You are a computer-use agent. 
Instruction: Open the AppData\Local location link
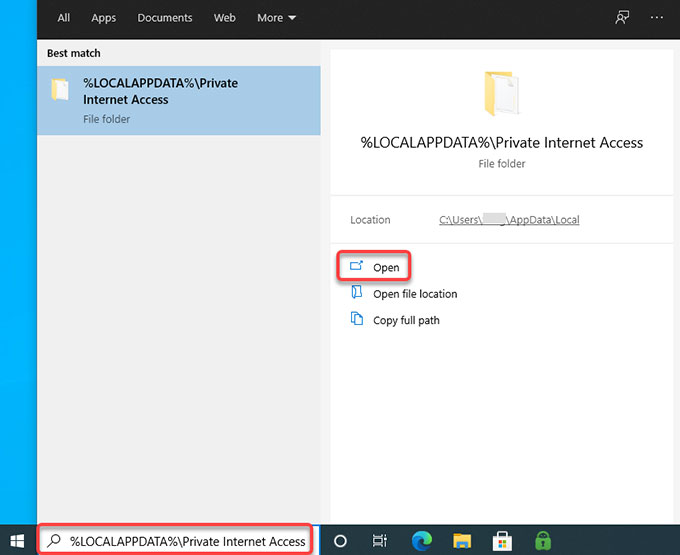point(509,220)
